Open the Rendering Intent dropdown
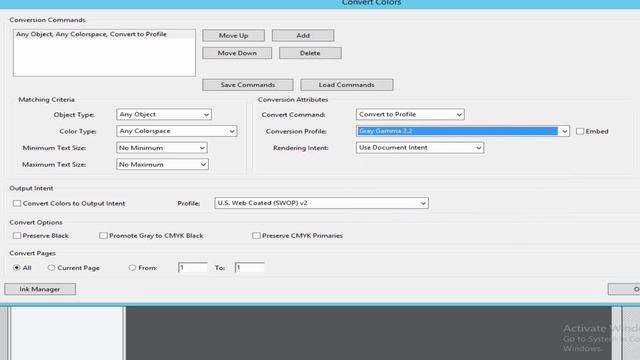 420,148
